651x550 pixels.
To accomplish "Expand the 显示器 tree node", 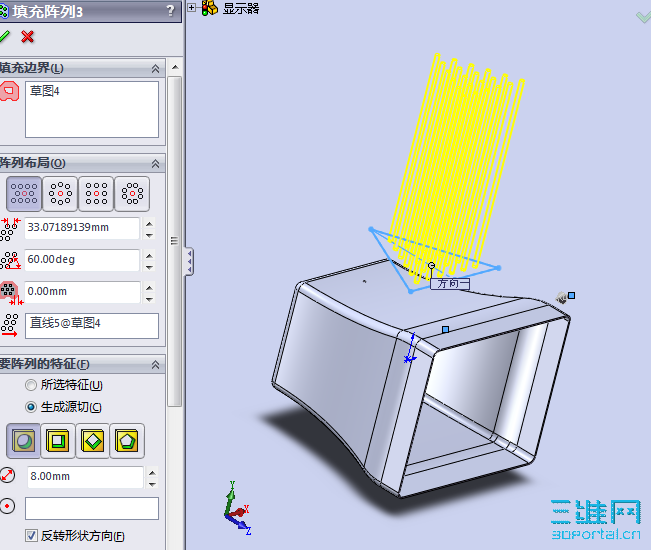I will click(191, 7).
